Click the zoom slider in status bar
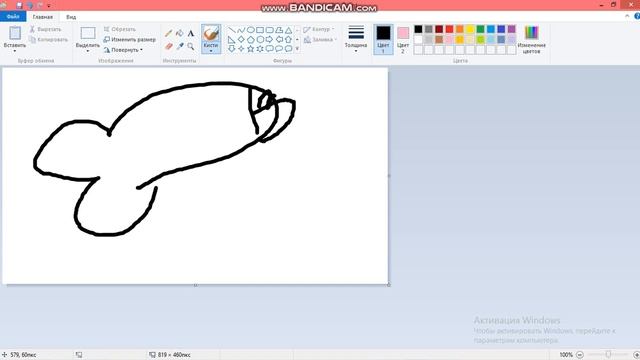640x360 pixels. pyautogui.click(x=608, y=355)
